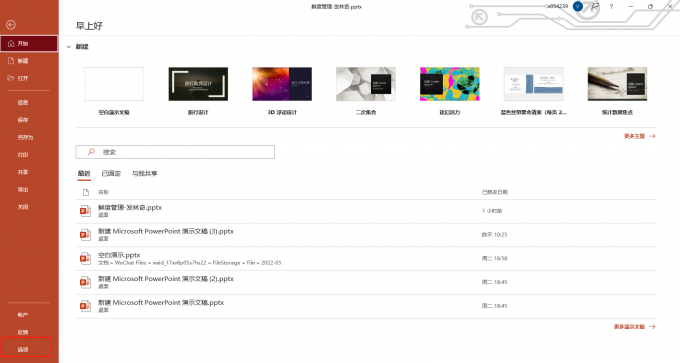Pick the pencil sketch template
The width and height of the screenshot is (680, 363).
tap(617, 84)
